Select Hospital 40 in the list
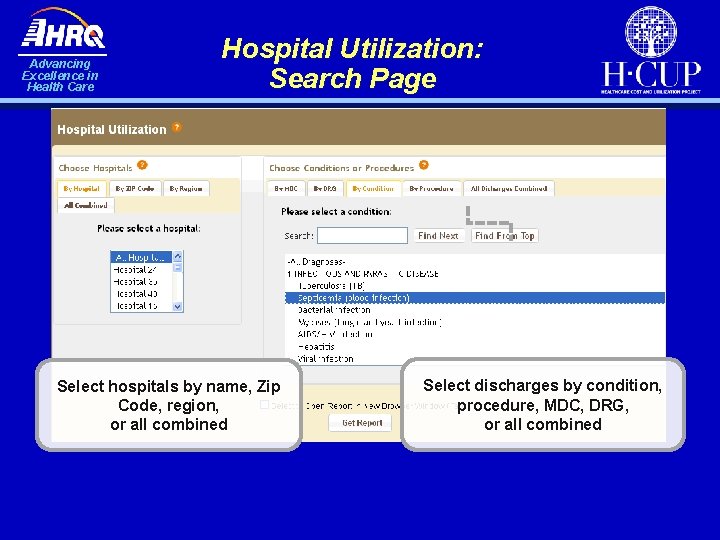The height and width of the screenshot is (540, 720). point(141,293)
